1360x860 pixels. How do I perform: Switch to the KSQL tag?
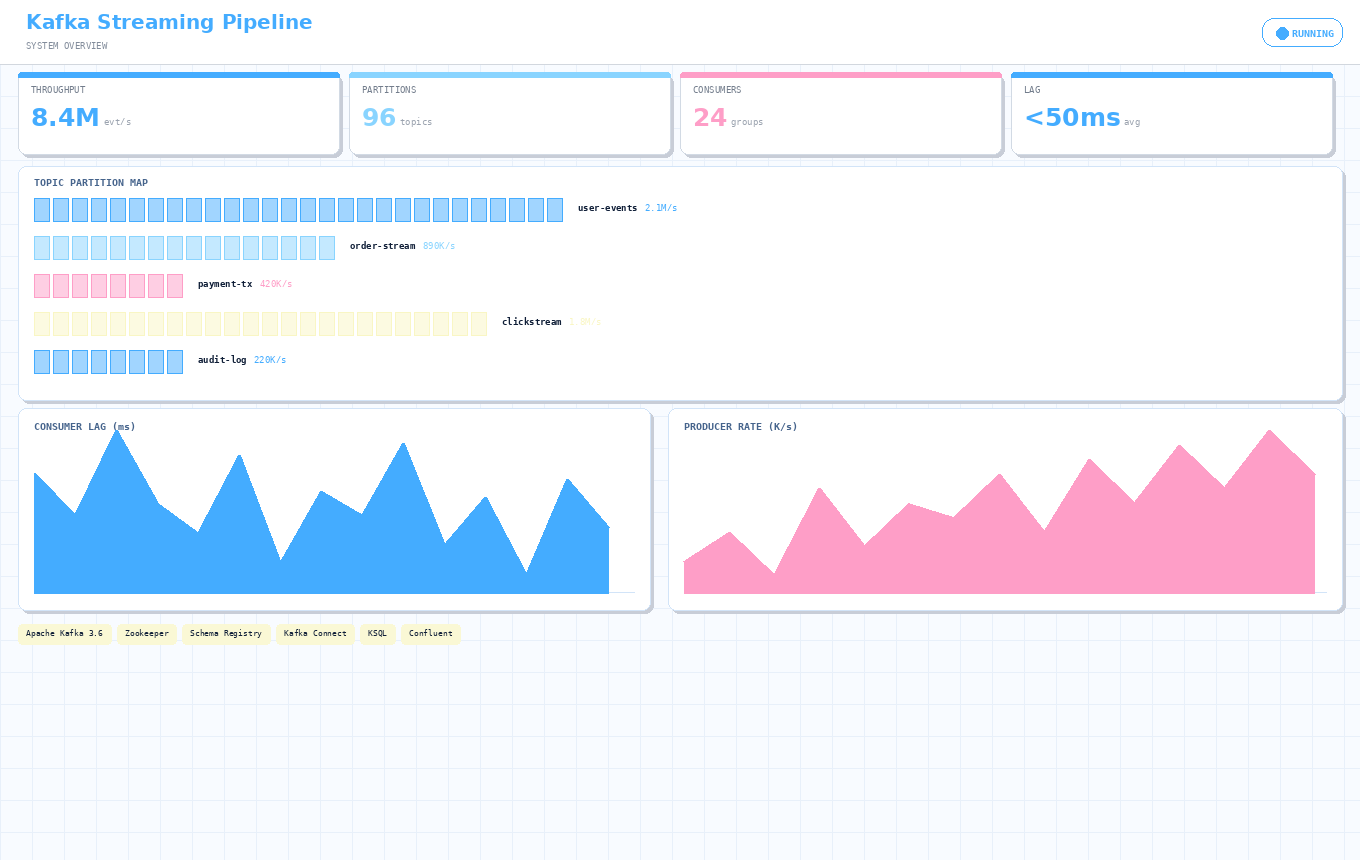point(377,633)
